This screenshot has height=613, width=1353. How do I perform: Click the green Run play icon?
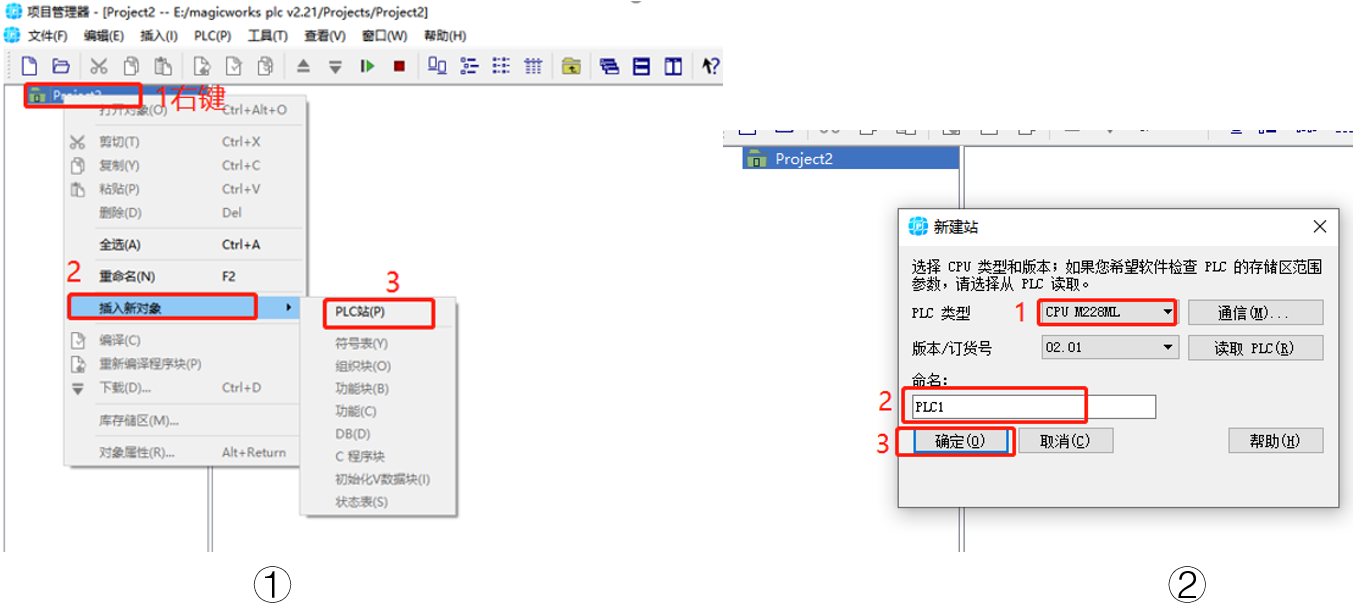click(368, 66)
